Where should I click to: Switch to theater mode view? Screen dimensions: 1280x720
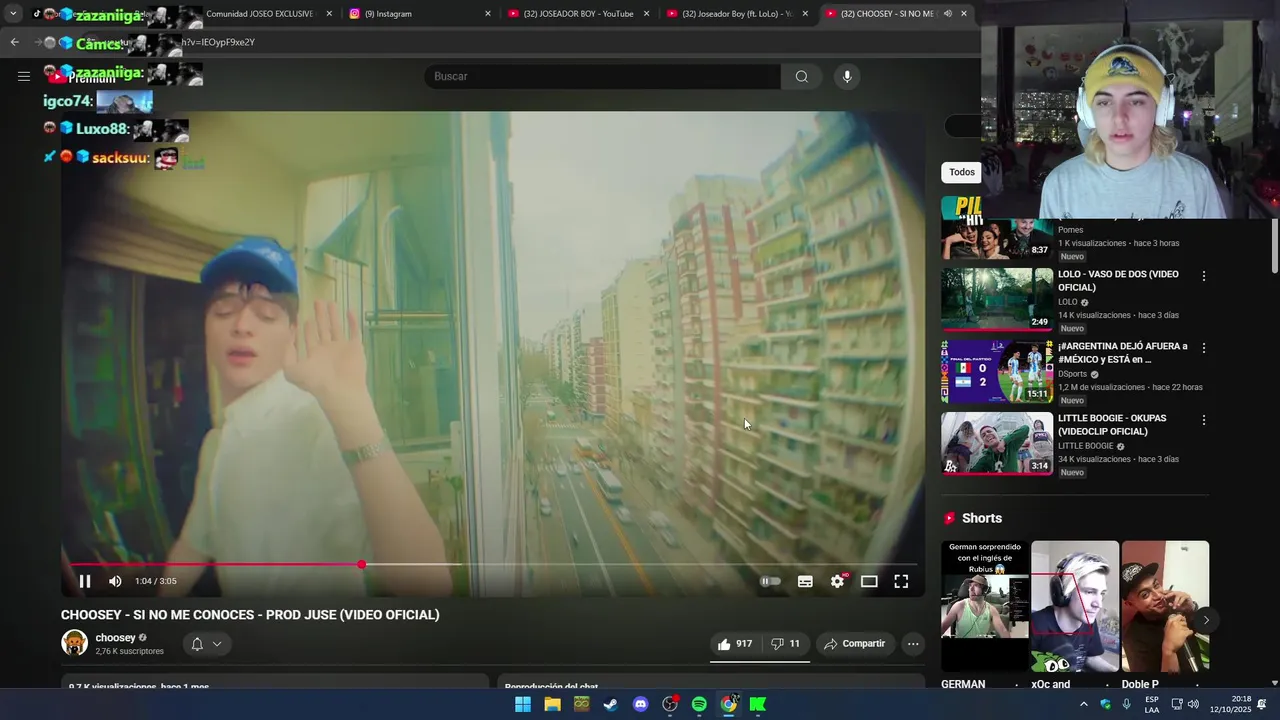click(x=869, y=581)
